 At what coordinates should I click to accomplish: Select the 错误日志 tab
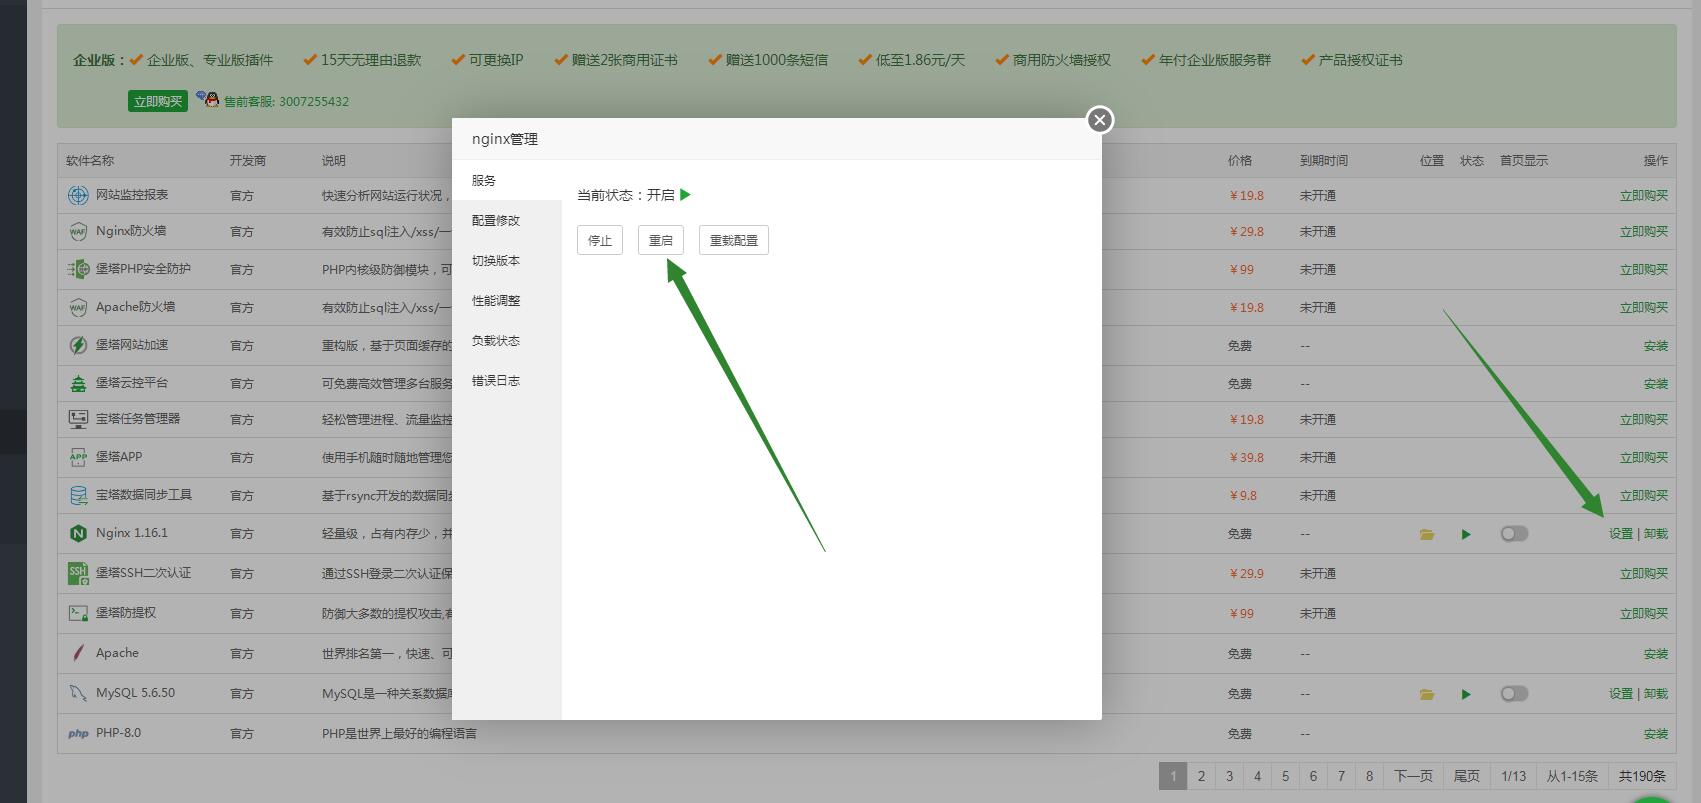click(x=496, y=381)
